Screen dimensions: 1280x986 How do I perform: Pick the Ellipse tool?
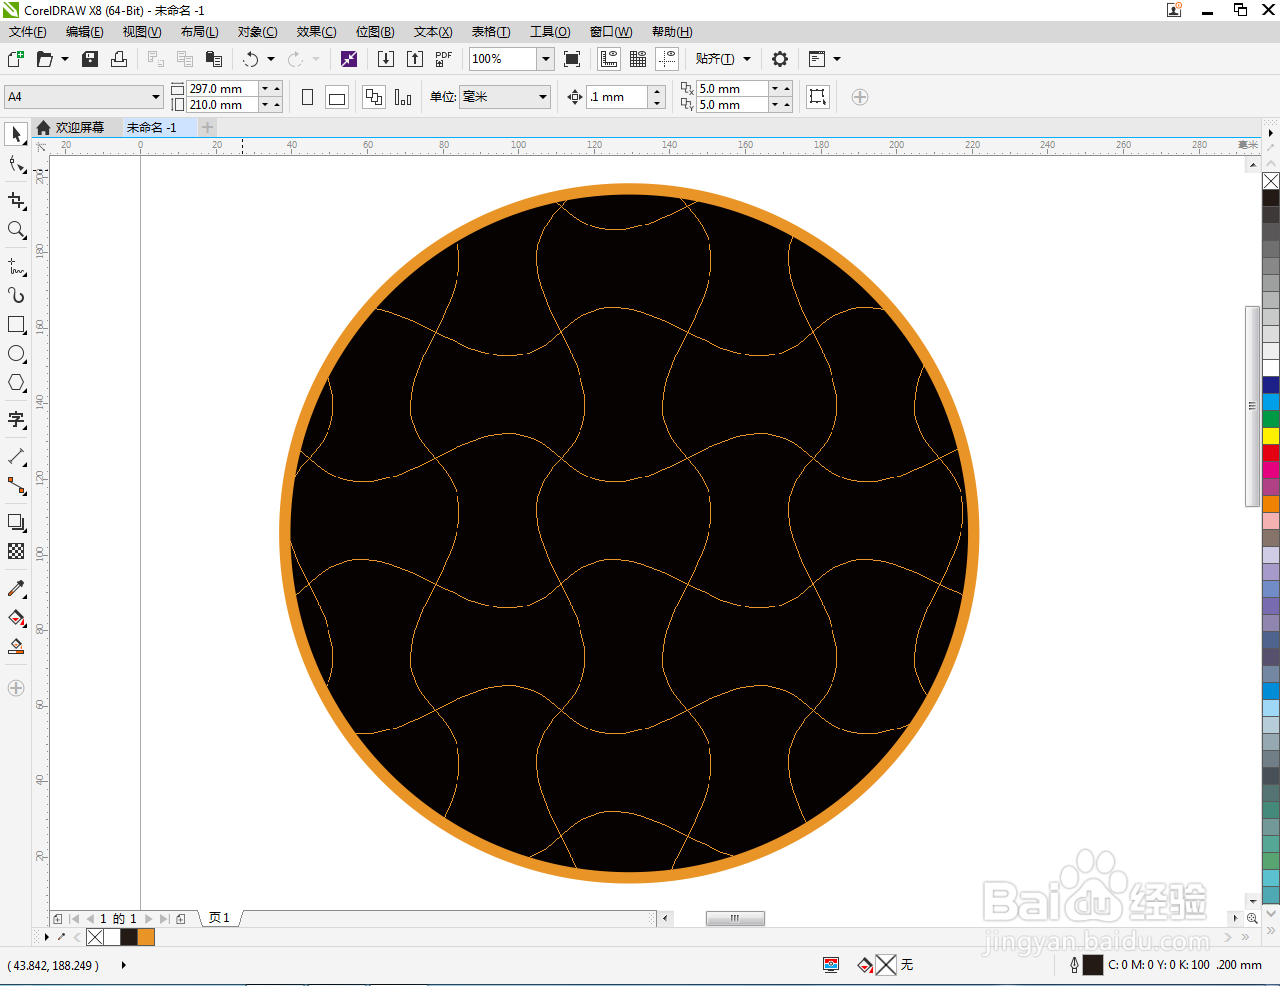pos(16,354)
